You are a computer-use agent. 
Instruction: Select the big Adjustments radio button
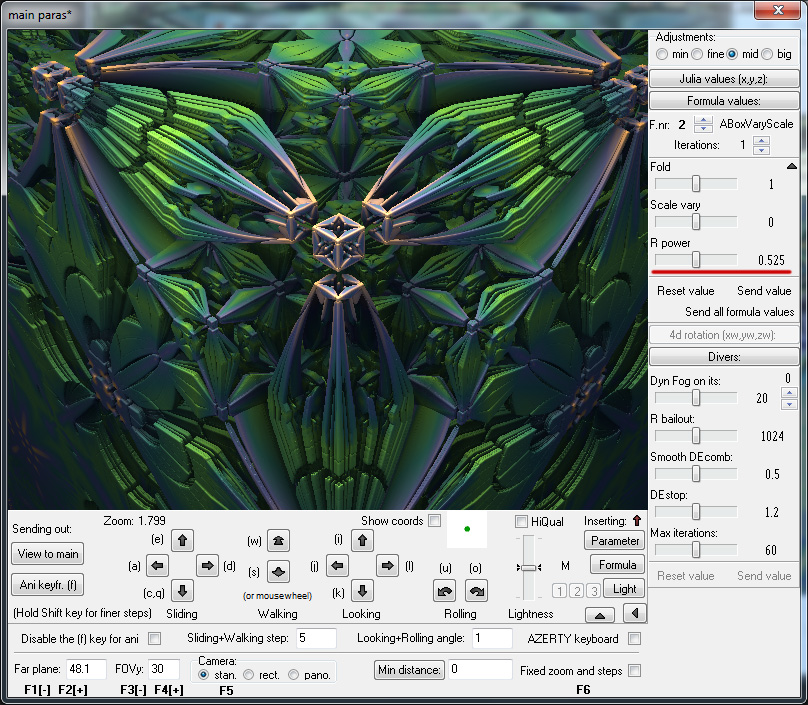765,54
